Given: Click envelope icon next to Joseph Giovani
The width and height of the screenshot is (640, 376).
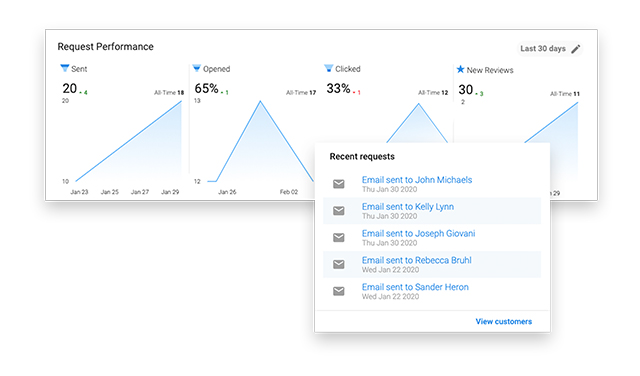Looking at the screenshot, I should pyautogui.click(x=339, y=238).
